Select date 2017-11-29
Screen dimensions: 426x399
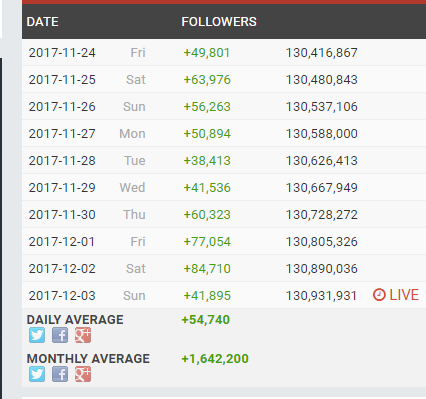click(62, 188)
